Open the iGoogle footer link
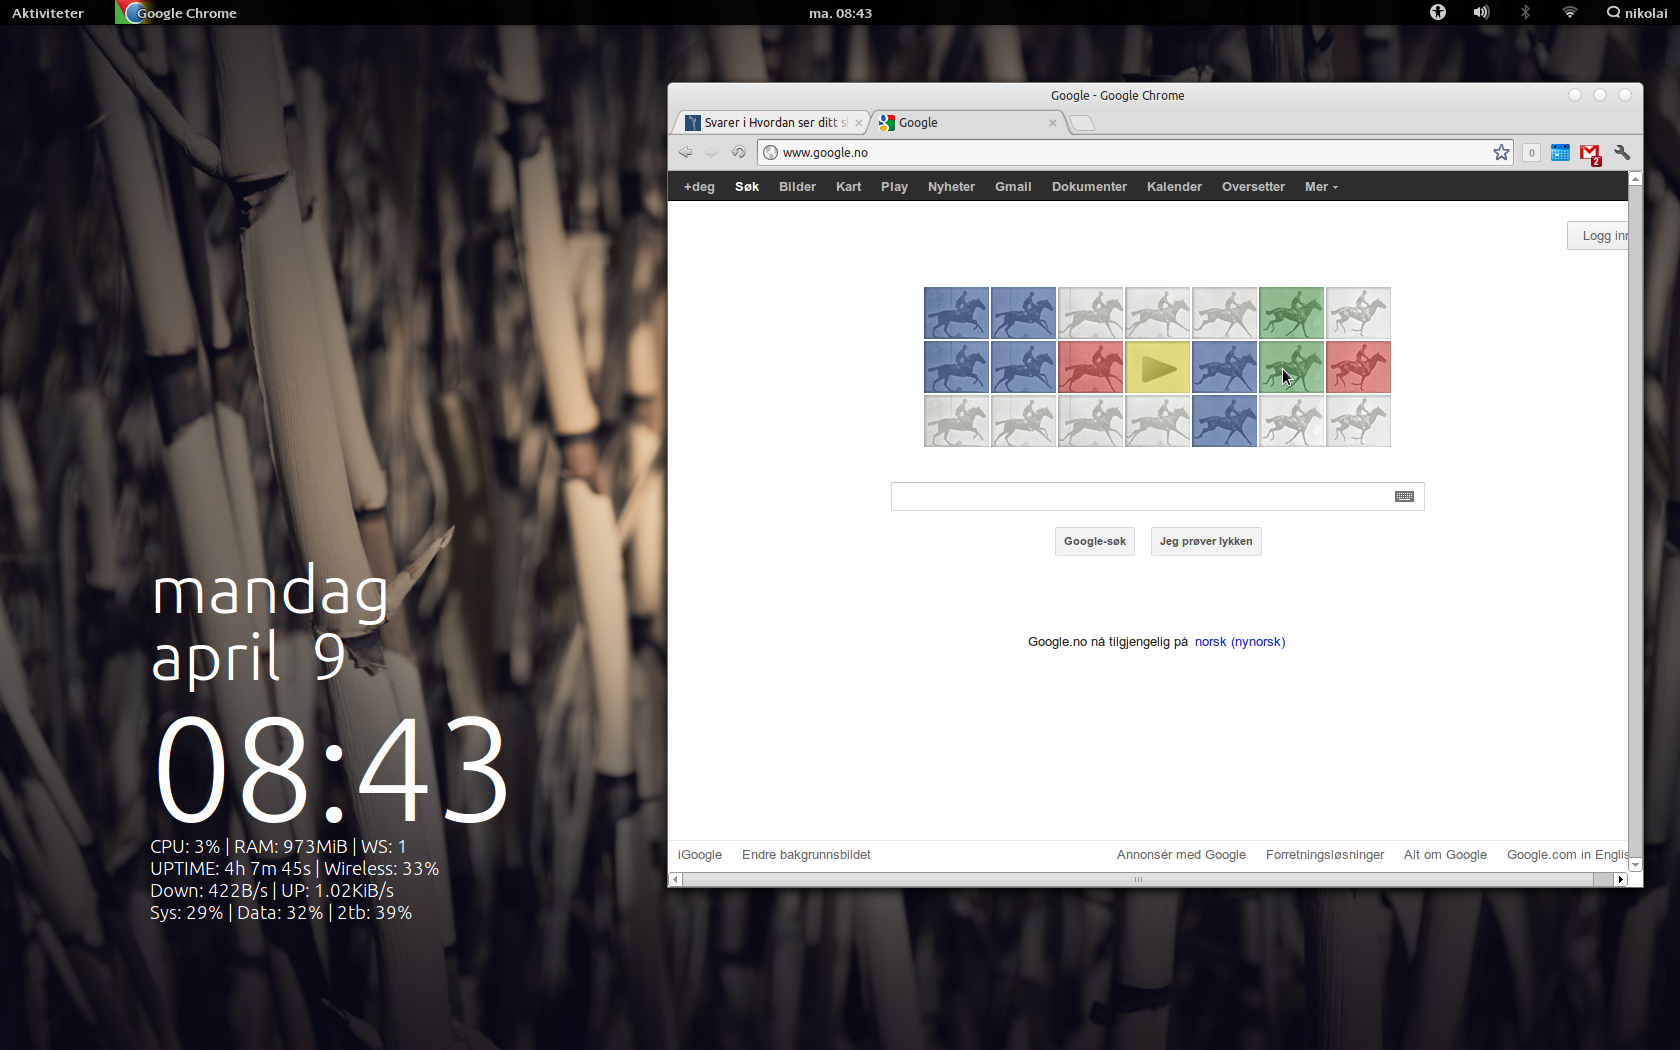 tap(700, 855)
